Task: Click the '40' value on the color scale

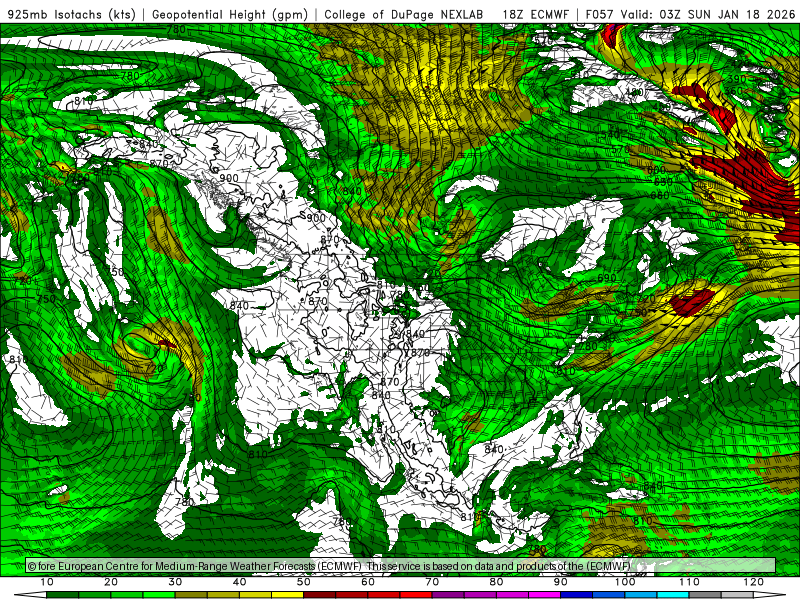Action: [239, 582]
